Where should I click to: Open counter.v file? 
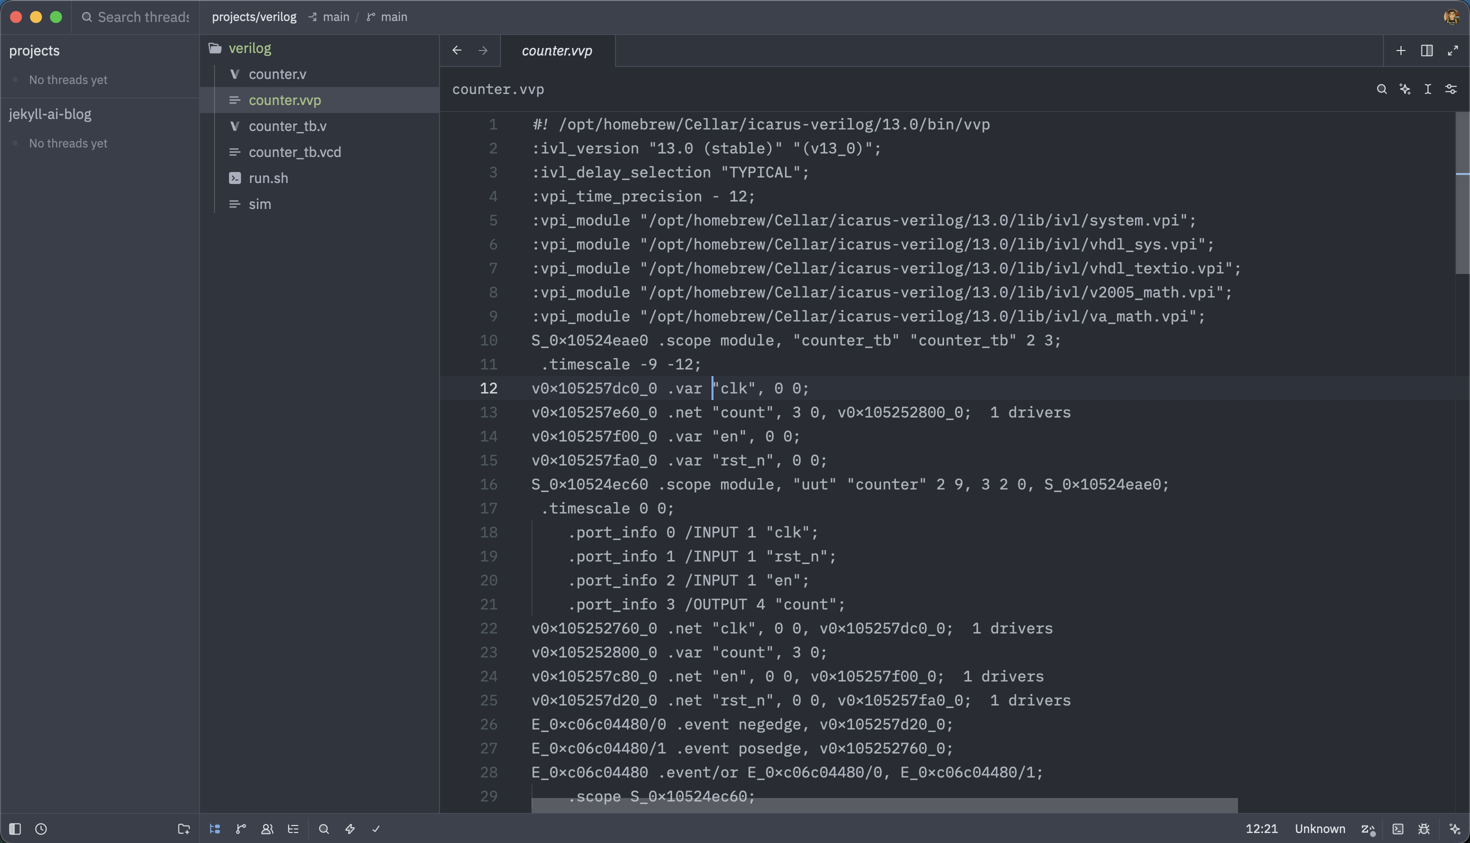277,74
